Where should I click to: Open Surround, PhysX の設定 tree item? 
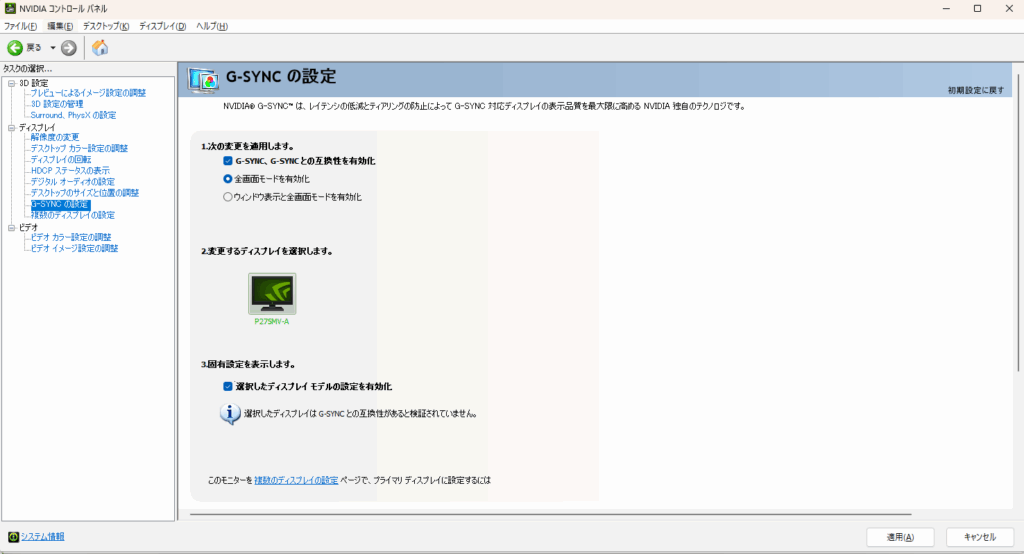73,115
